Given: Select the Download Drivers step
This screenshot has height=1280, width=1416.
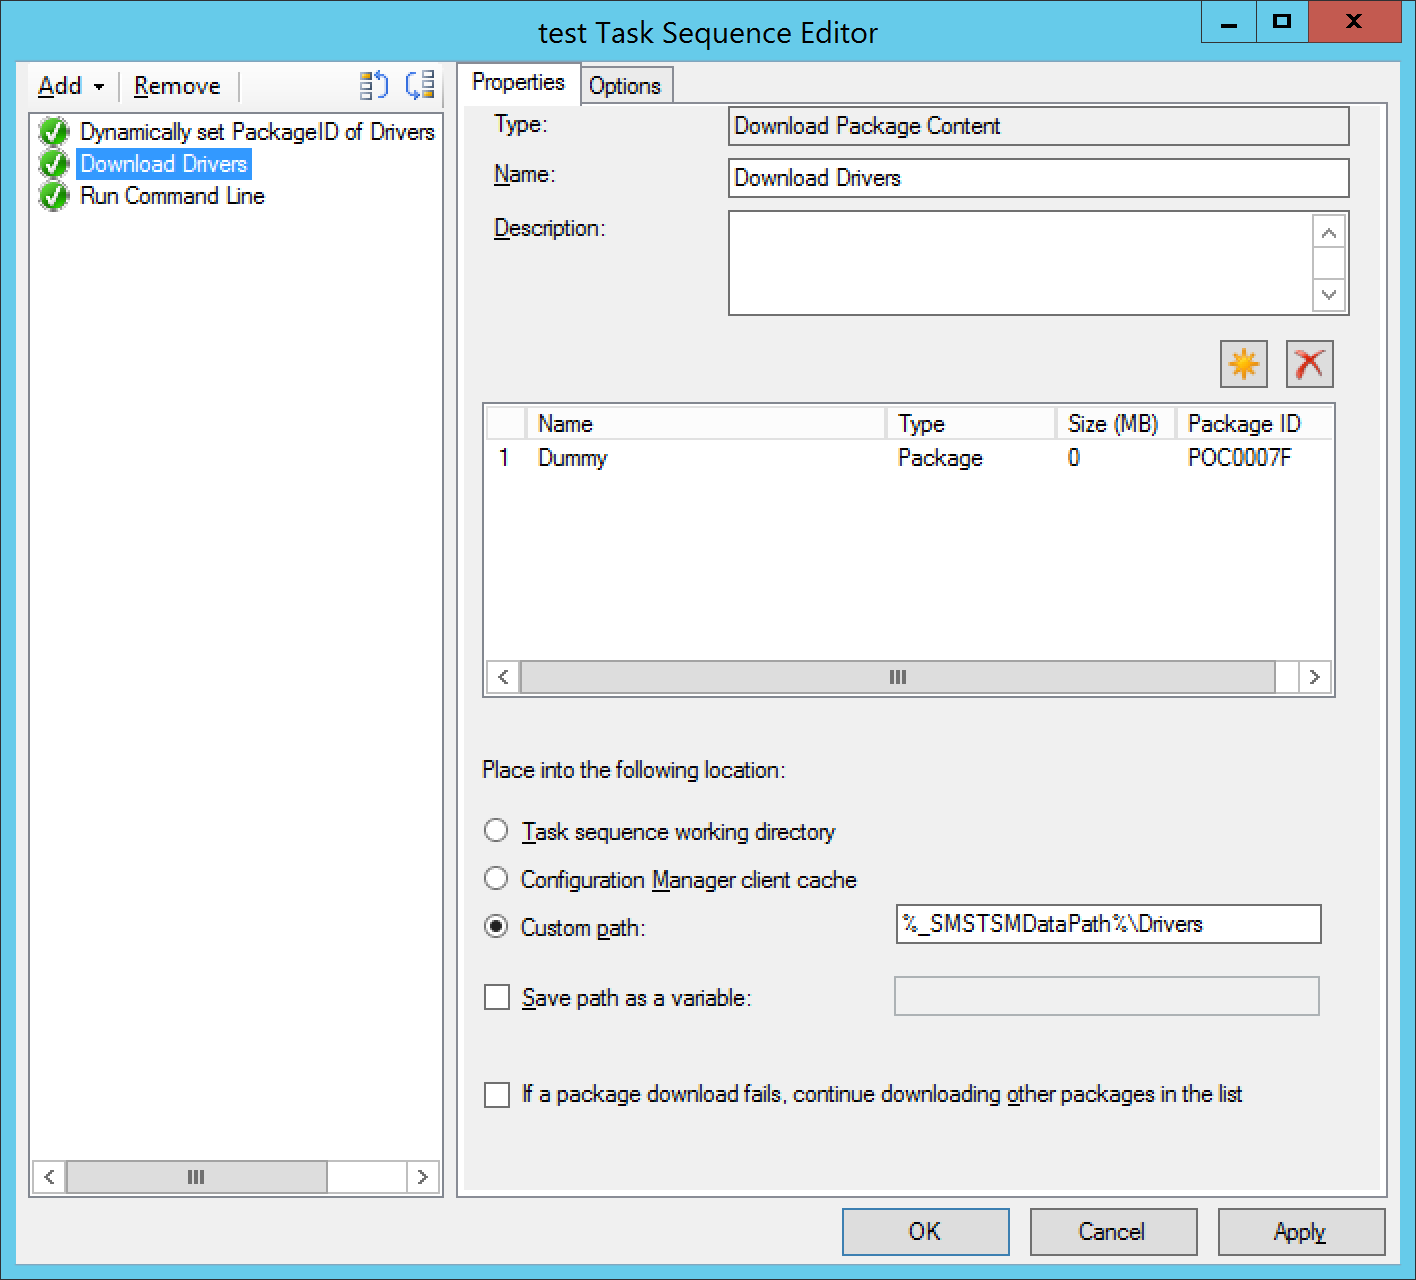Looking at the screenshot, I should point(164,164).
